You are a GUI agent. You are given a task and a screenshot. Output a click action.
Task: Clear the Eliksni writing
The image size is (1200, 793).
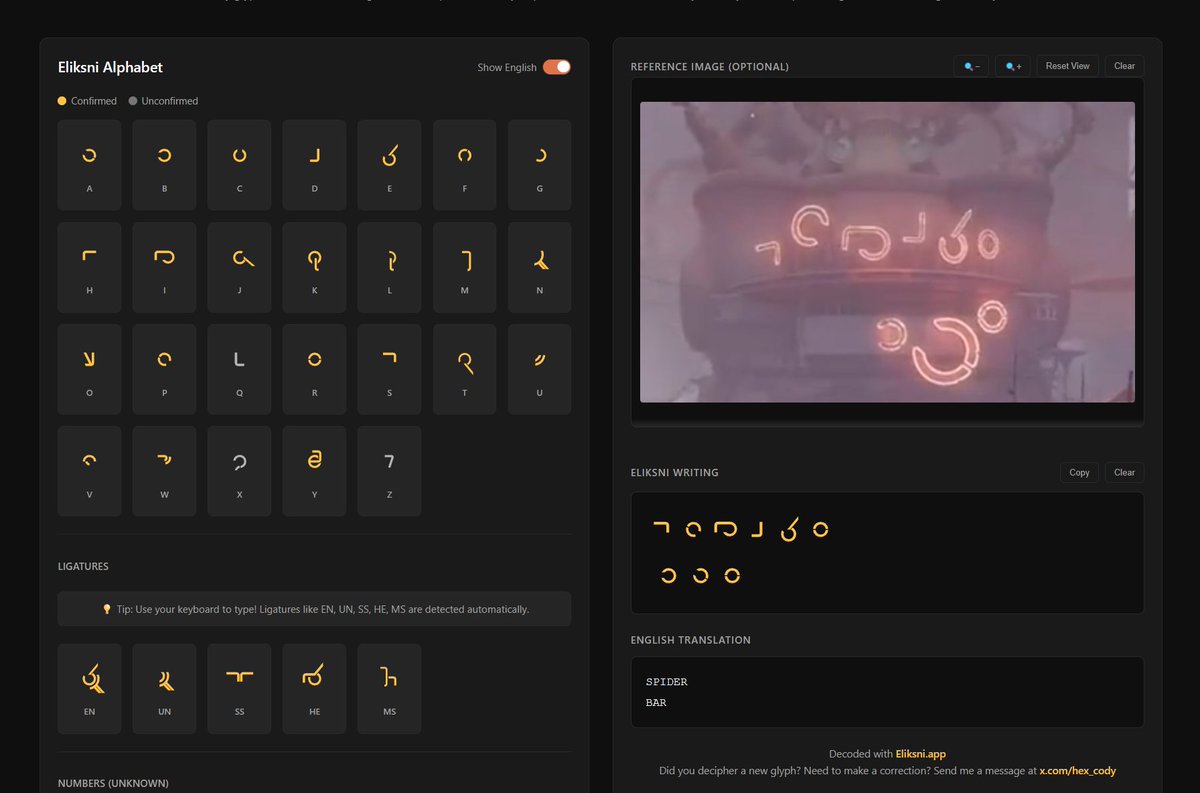[x=1124, y=472]
